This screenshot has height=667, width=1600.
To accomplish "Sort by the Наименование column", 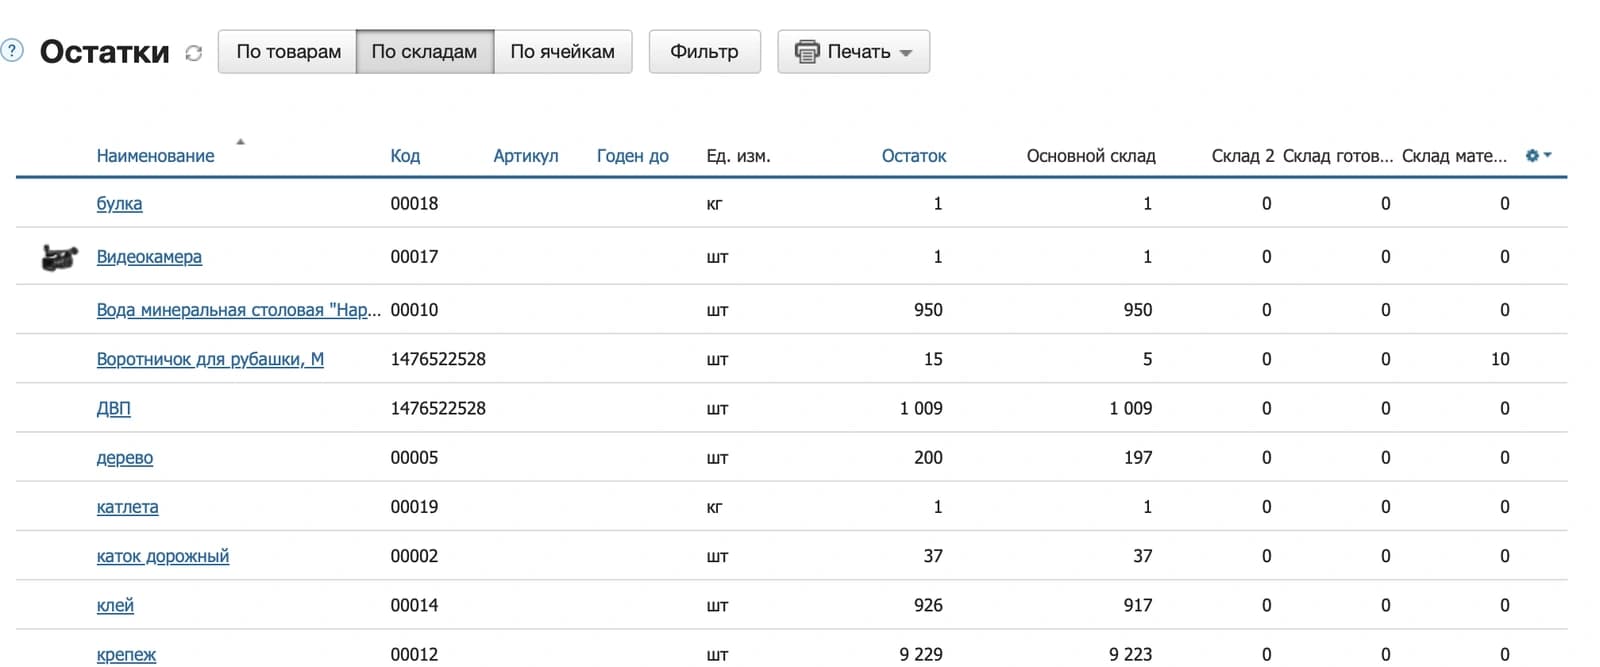I will coord(155,156).
